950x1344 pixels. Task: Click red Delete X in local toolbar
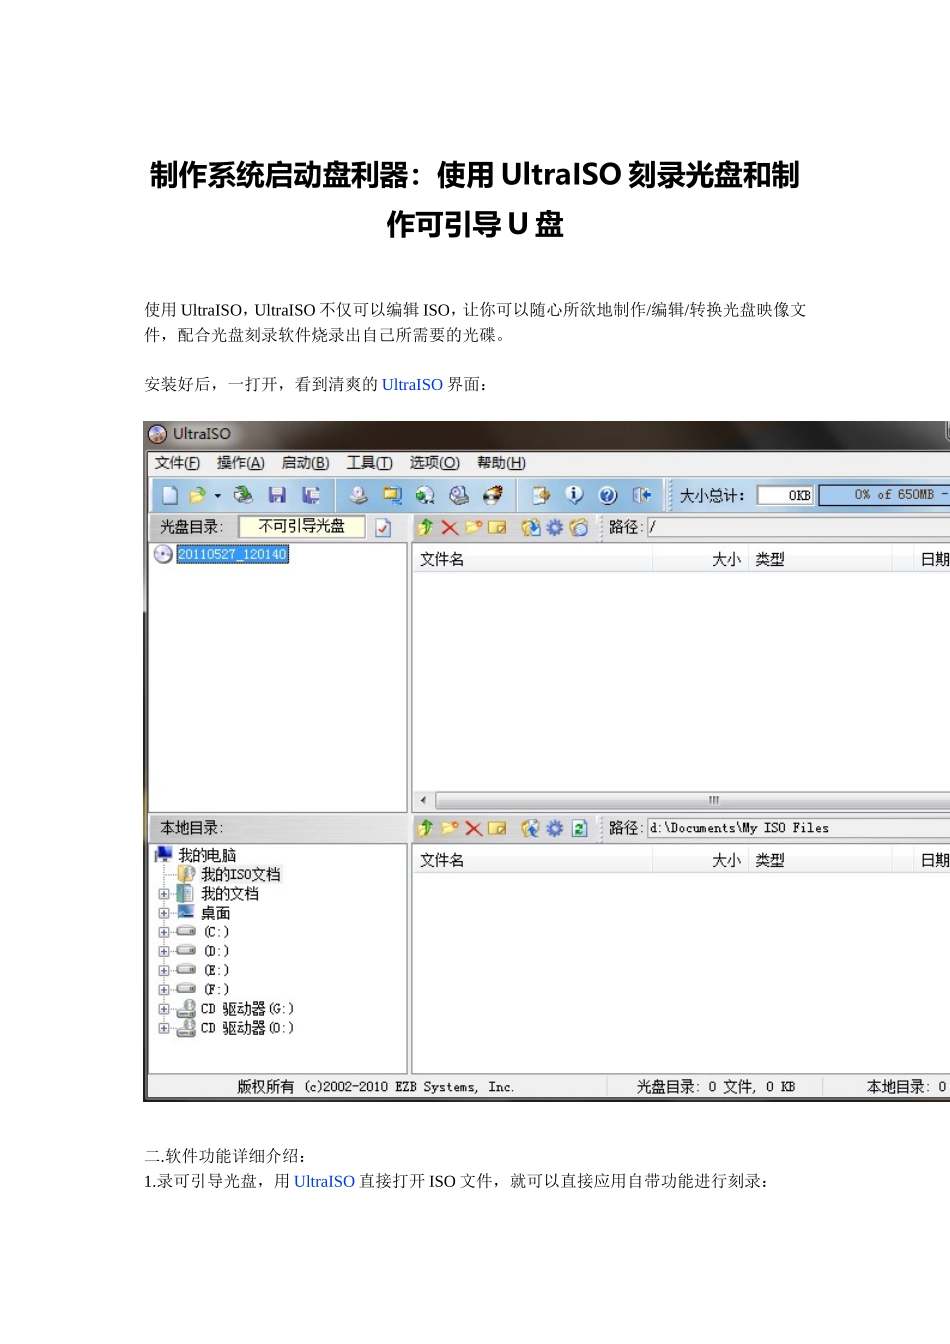click(x=474, y=828)
